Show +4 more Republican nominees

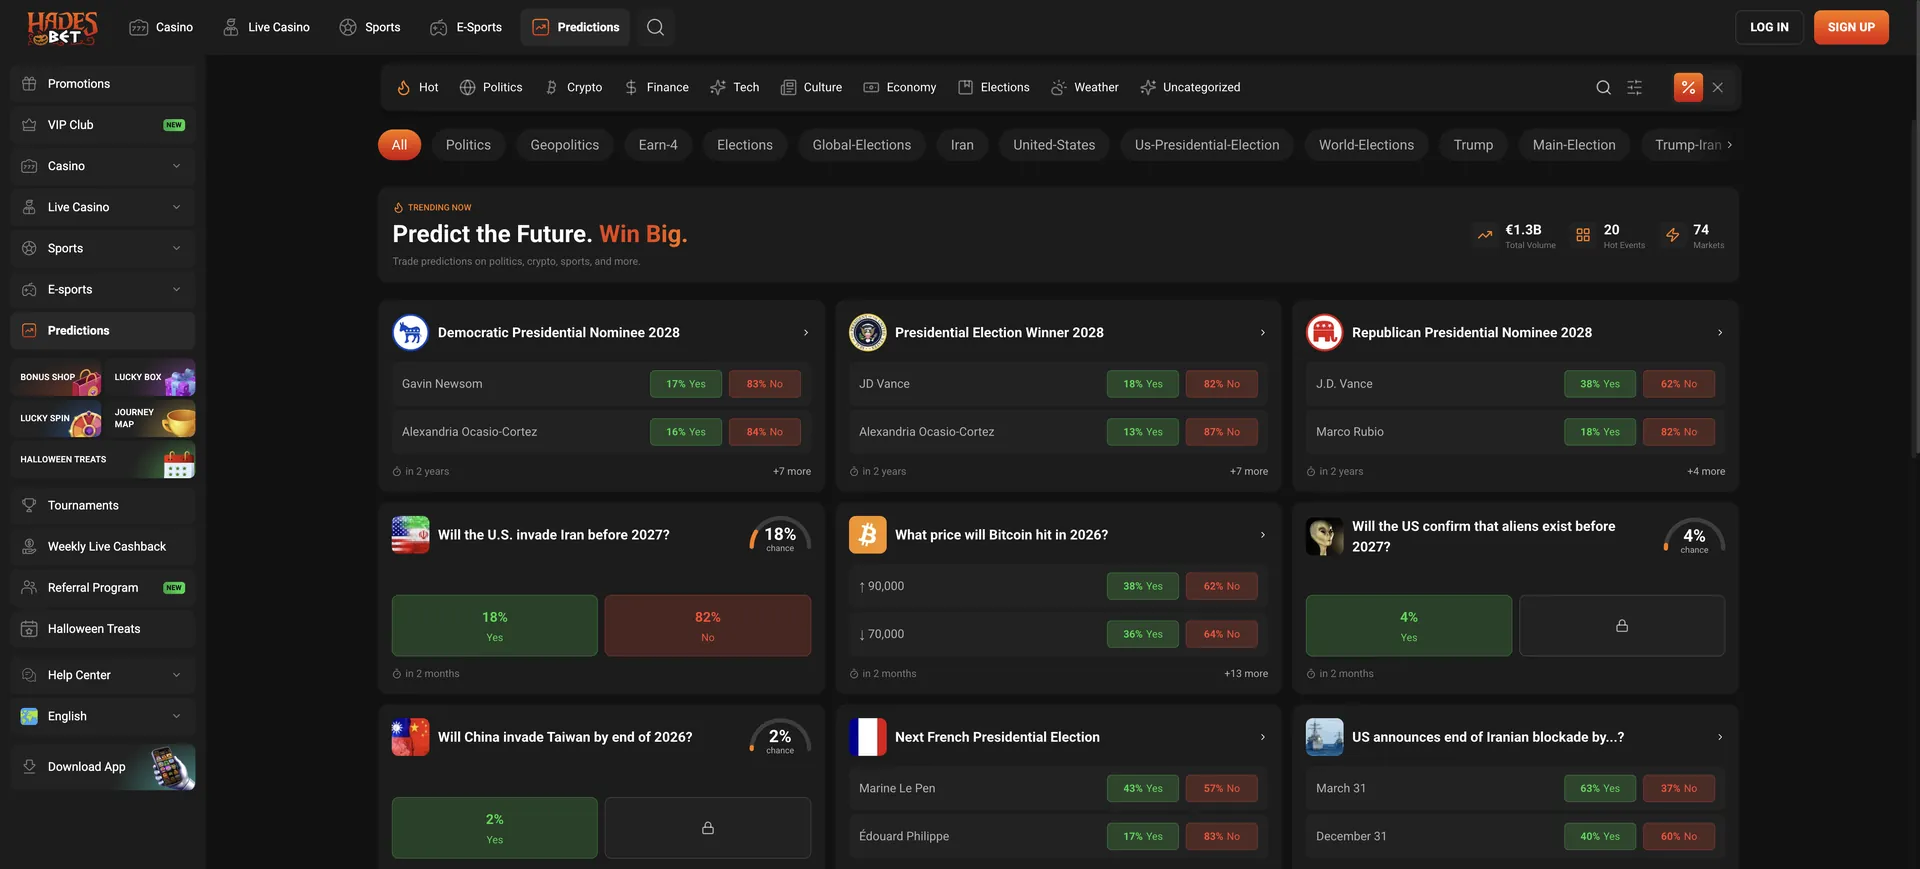pyautogui.click(x=1706, y=472)
